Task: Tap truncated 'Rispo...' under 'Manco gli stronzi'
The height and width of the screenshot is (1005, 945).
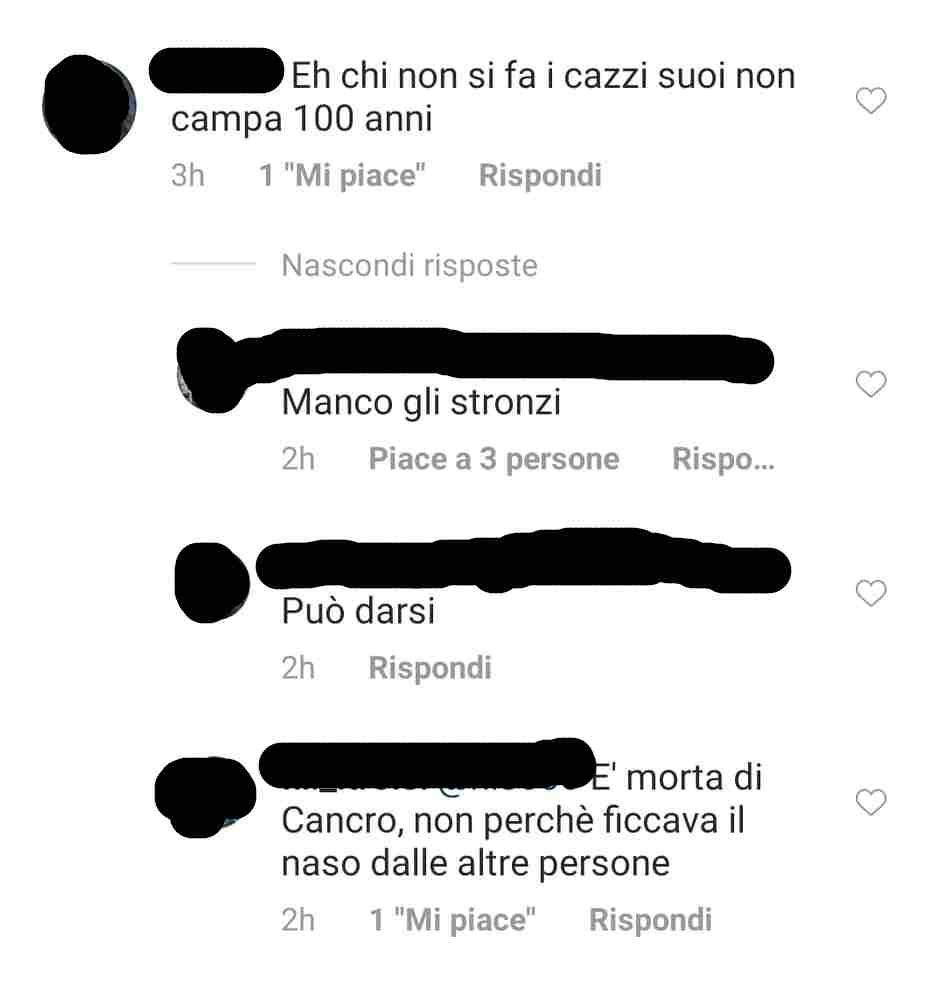Action: [723, 459]
